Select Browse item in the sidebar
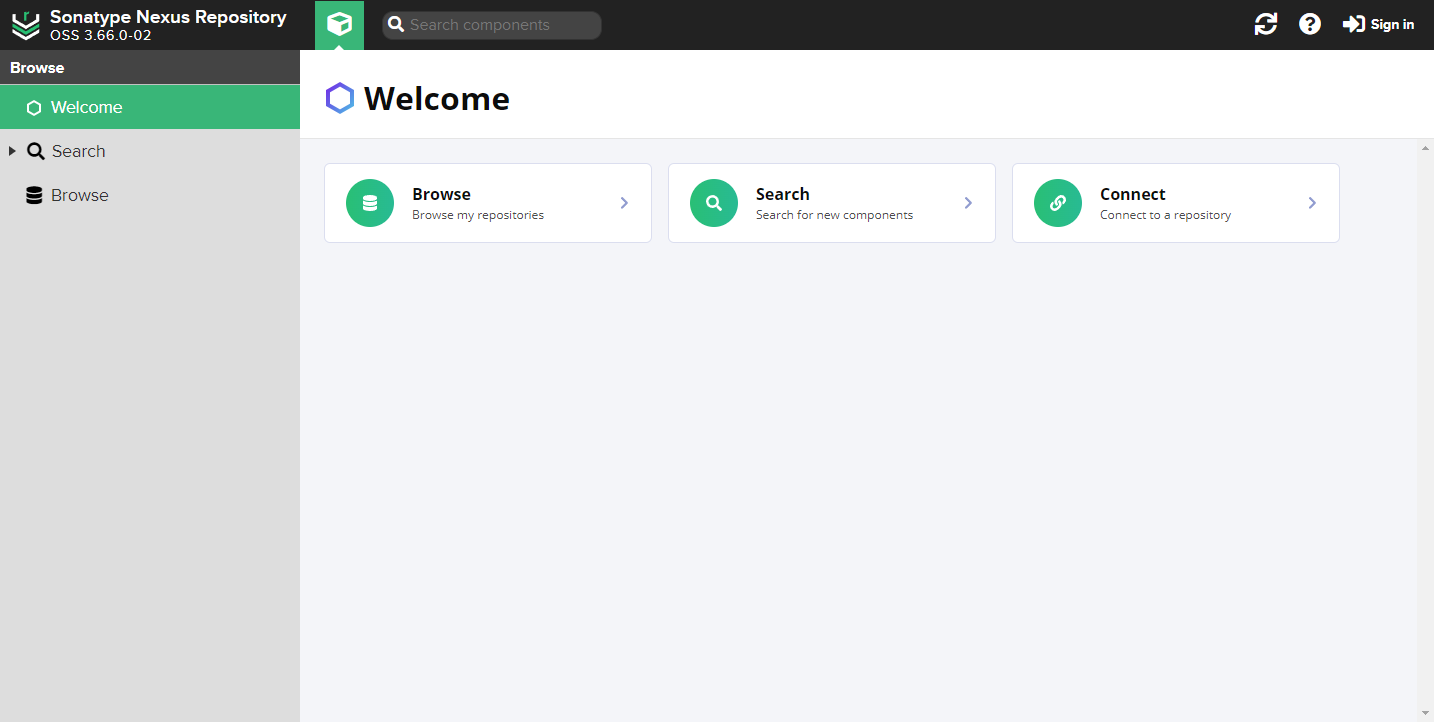Image resolution: width=1434 pixels, height=722 pixels. tap(79, 195)
